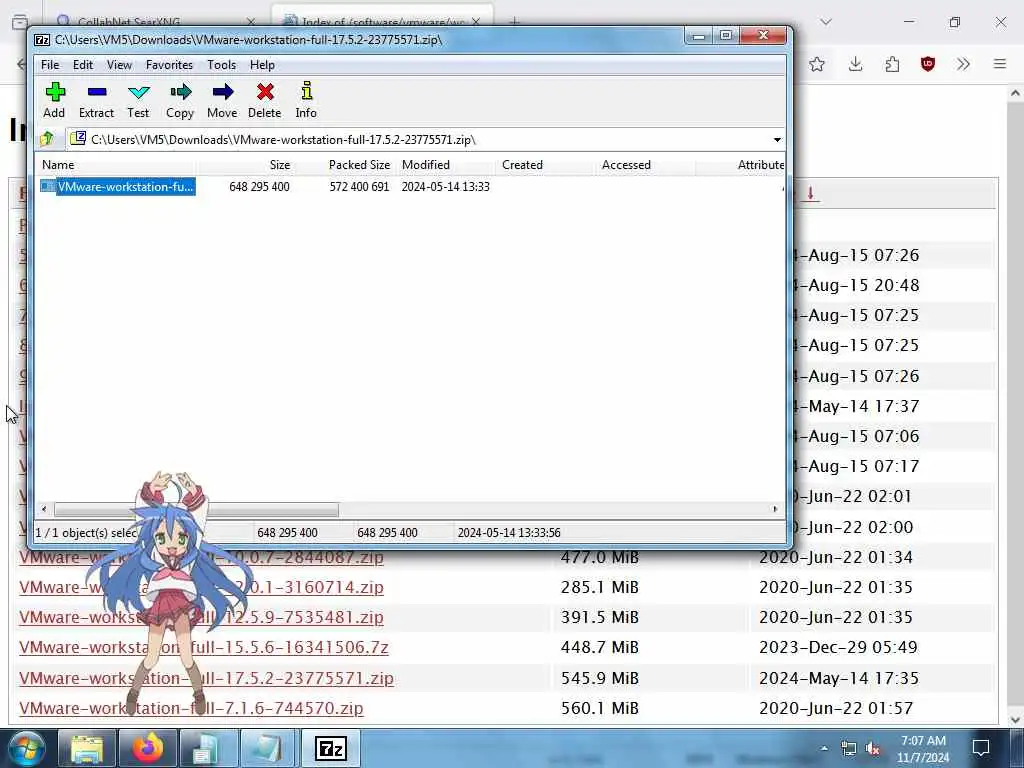
Task: Switch to 7-Zip taskbar button
Action: pos(330,749)
